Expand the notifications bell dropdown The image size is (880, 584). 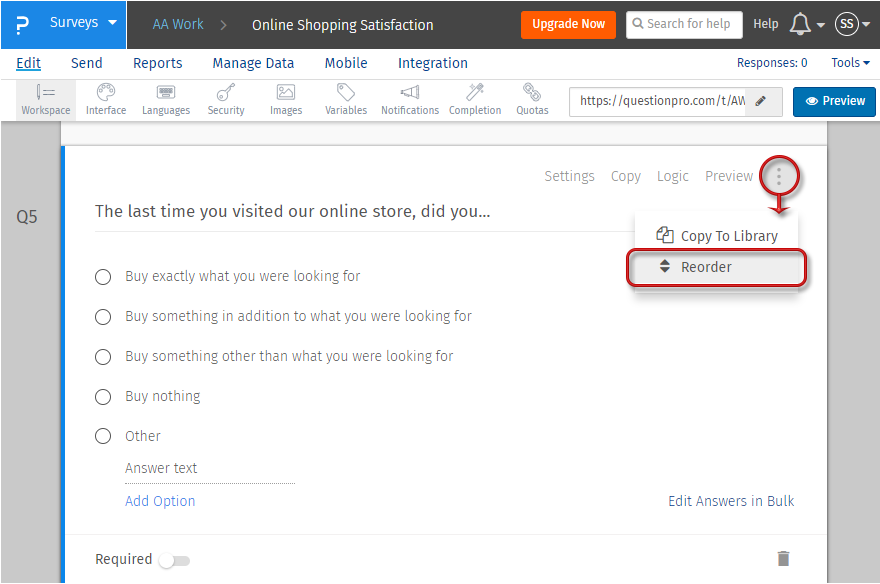pyautogui.click(x=807, y=25)
